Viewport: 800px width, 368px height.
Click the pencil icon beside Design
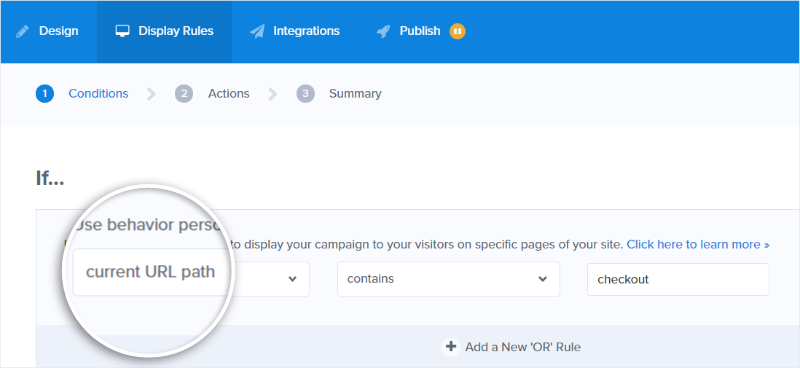[x=22, y=32]
